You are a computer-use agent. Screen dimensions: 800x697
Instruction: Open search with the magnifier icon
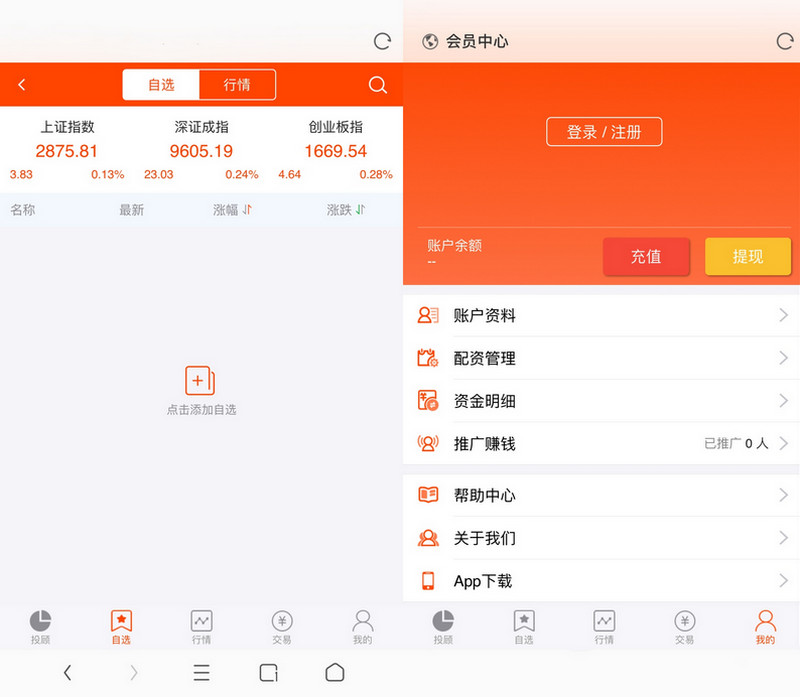click(x=378, y=85)
